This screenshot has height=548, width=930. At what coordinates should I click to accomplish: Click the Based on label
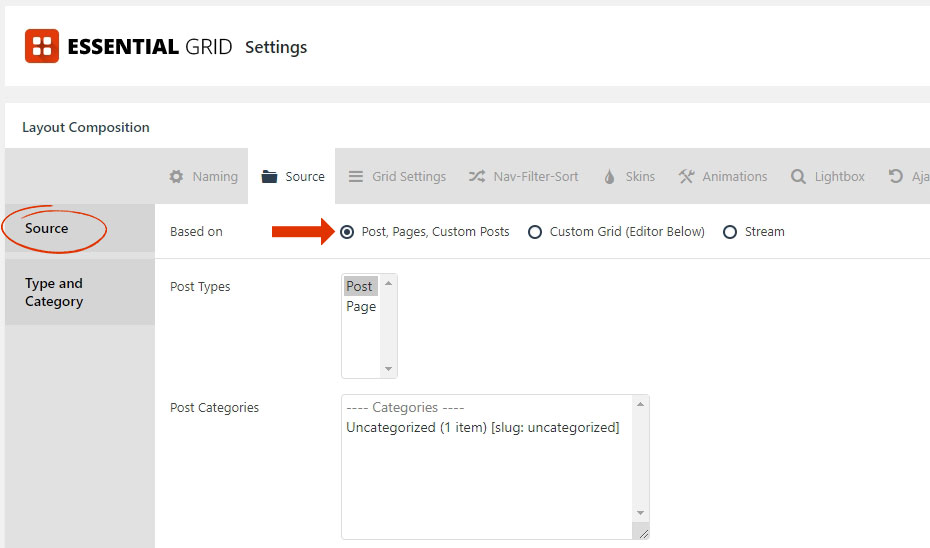196,232
